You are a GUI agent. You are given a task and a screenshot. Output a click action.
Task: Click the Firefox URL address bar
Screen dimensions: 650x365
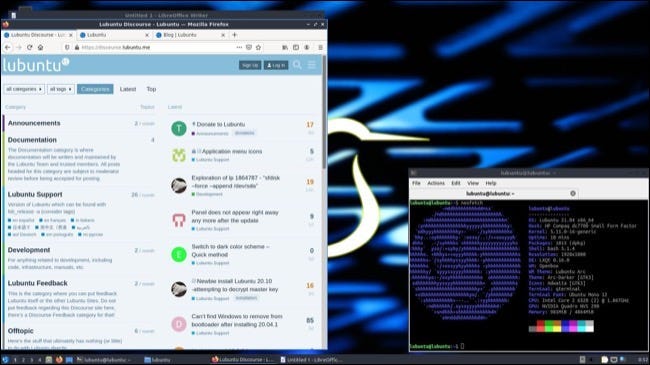click(158, 47)
